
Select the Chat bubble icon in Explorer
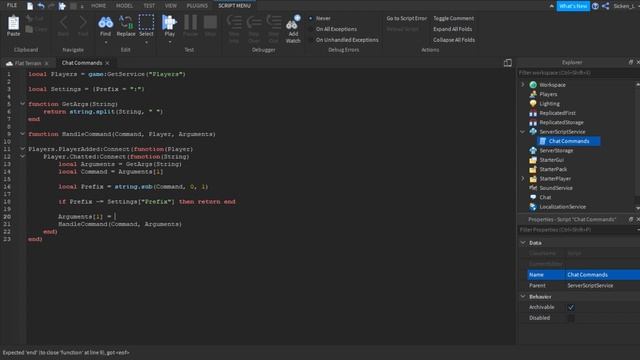533,198
